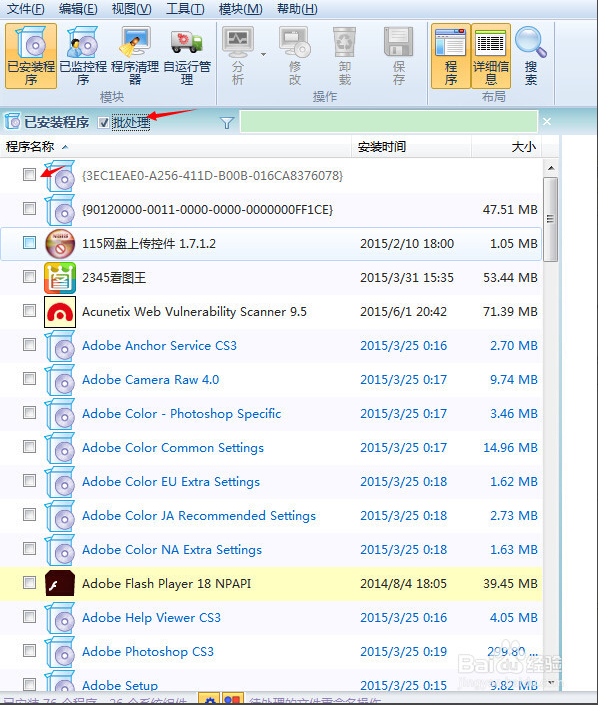Open the 编辑(E) menu

[x=78, y=9]
